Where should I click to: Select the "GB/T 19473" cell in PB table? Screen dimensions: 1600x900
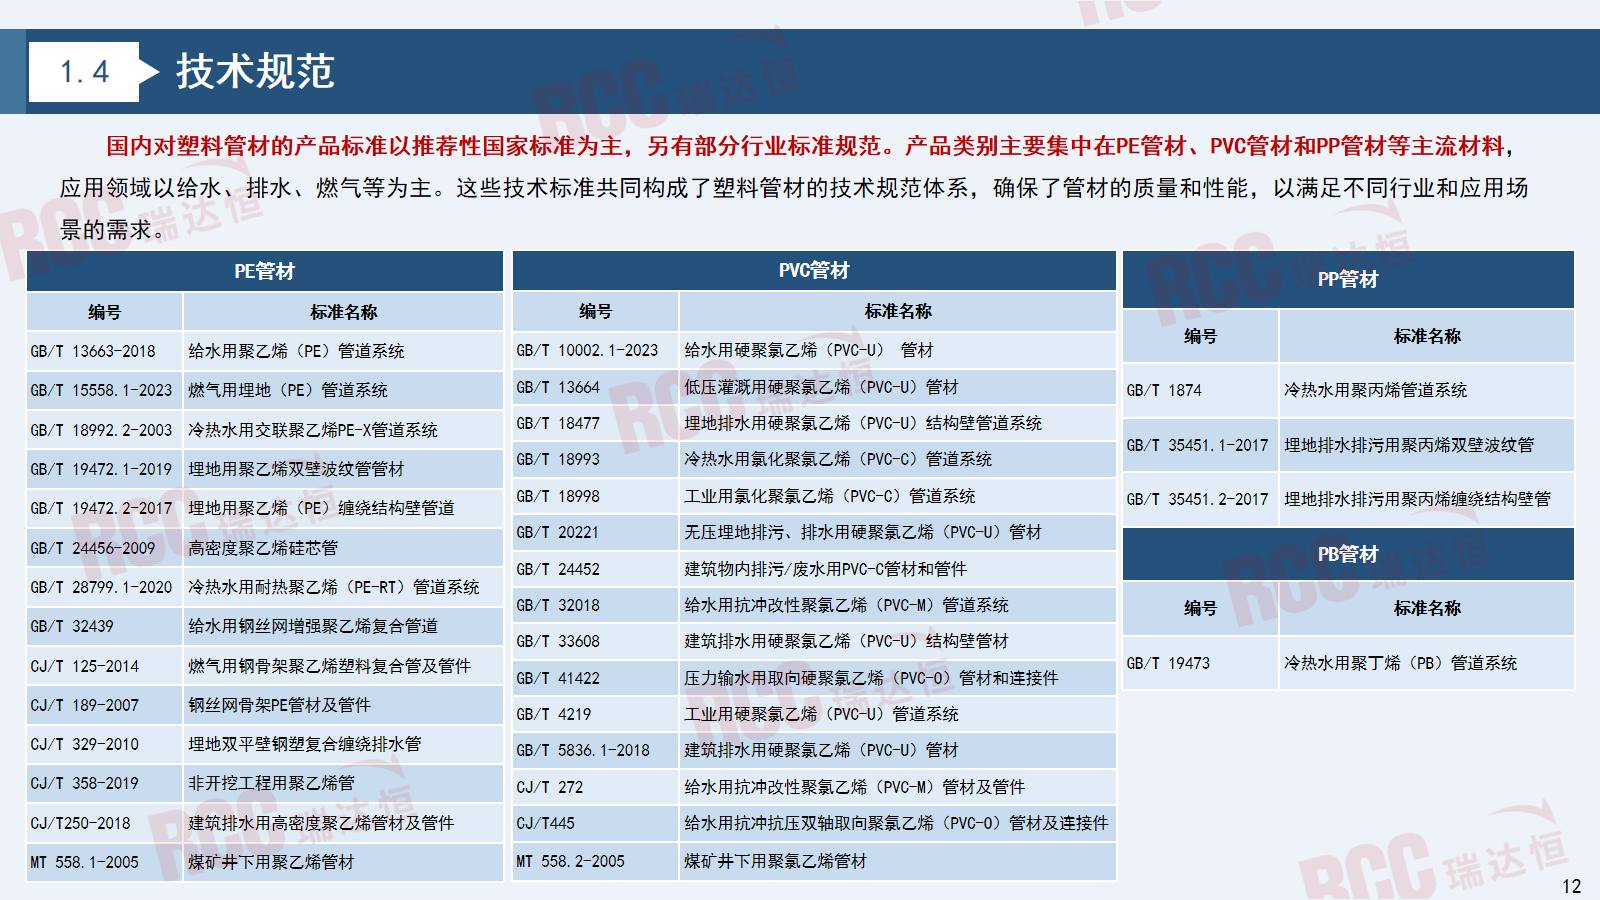pyautogui.click(x=1168, y=663)
